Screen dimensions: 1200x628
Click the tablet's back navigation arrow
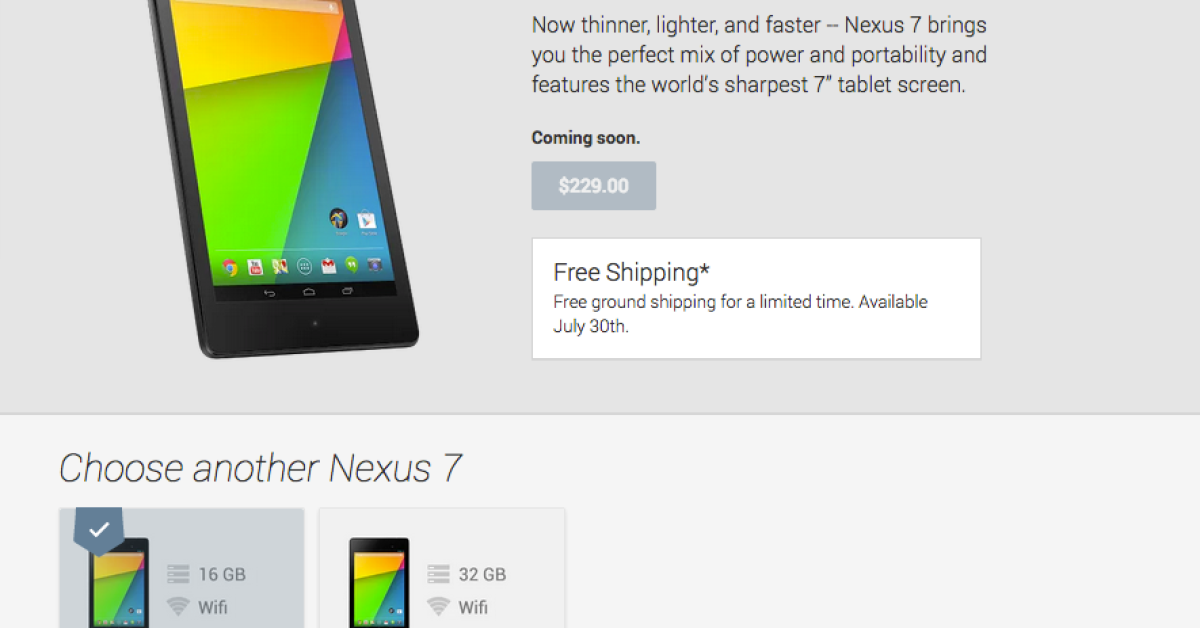[x=270, y=293]
